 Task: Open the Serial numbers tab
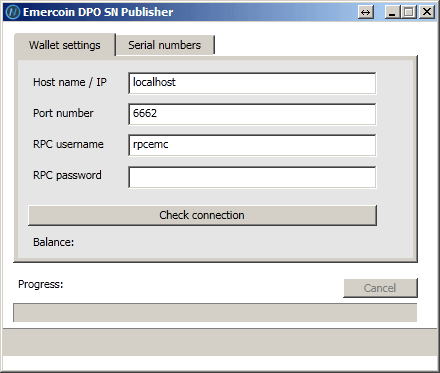click(x=165, y=45)
